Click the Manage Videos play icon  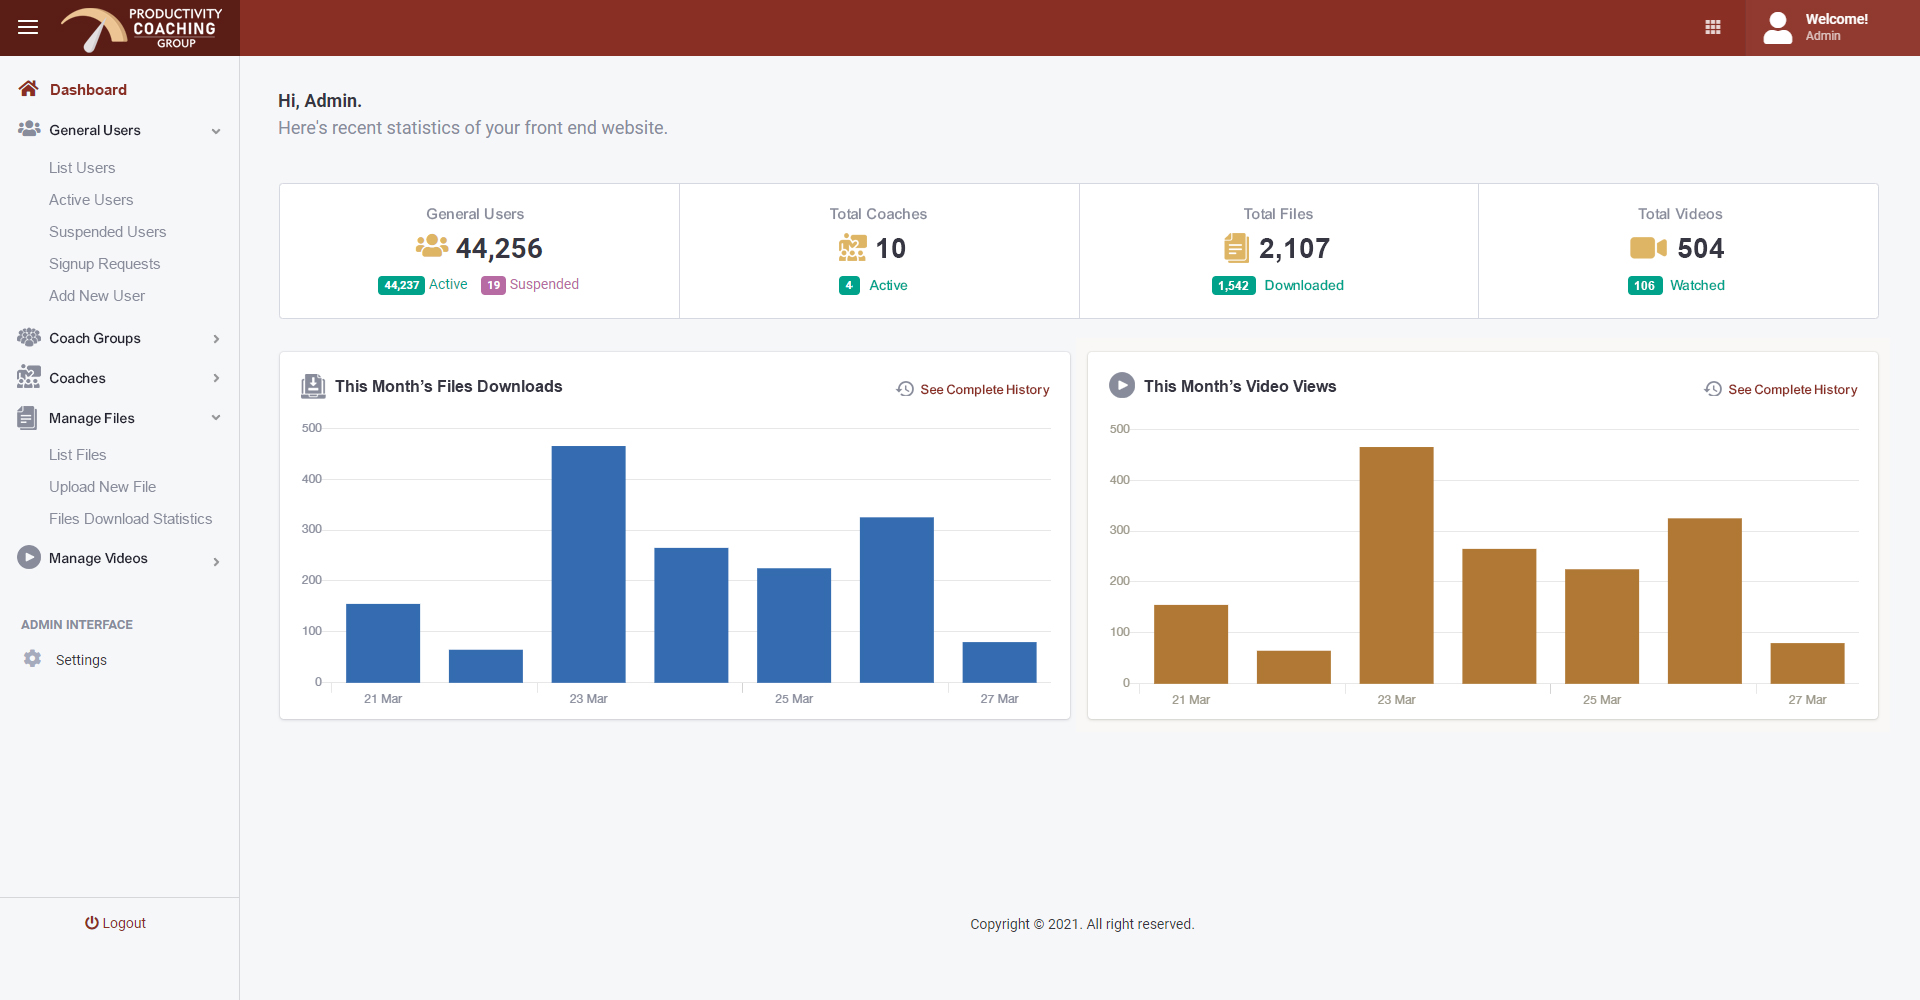29,557
